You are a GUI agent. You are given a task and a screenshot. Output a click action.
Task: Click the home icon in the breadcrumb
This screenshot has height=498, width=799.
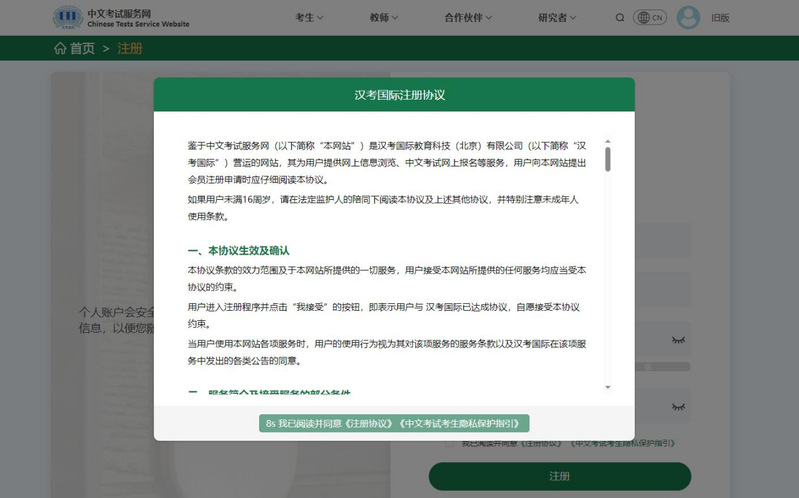pyautogui.click(x=60, y=48)
